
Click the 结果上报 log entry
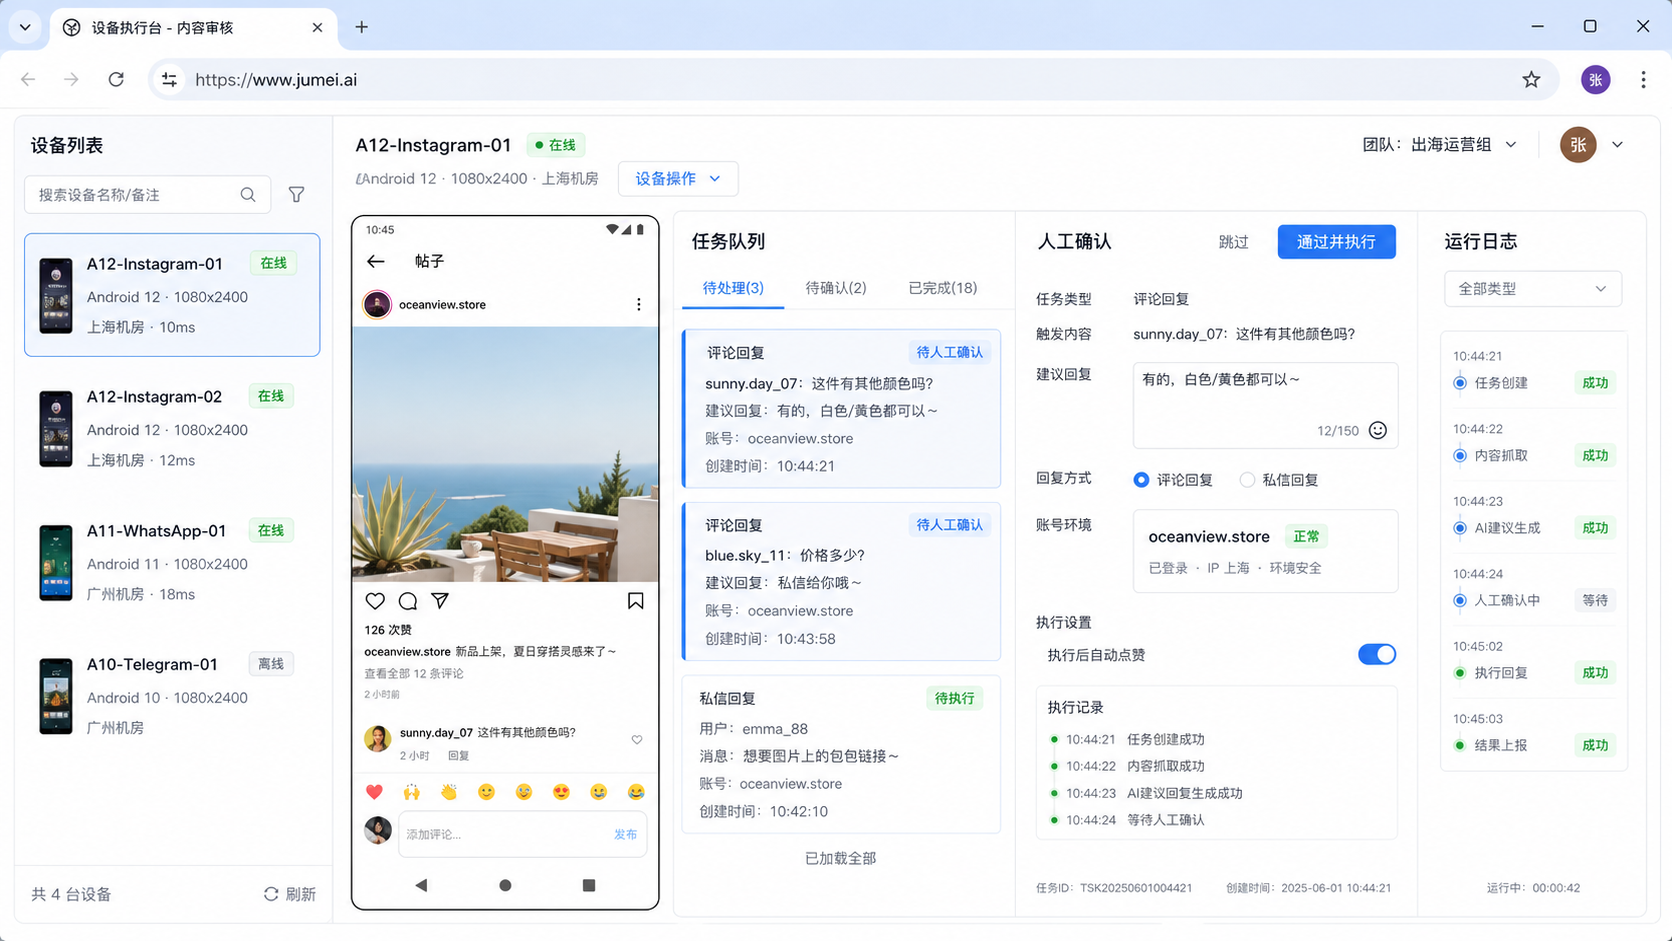[1533, 745]
